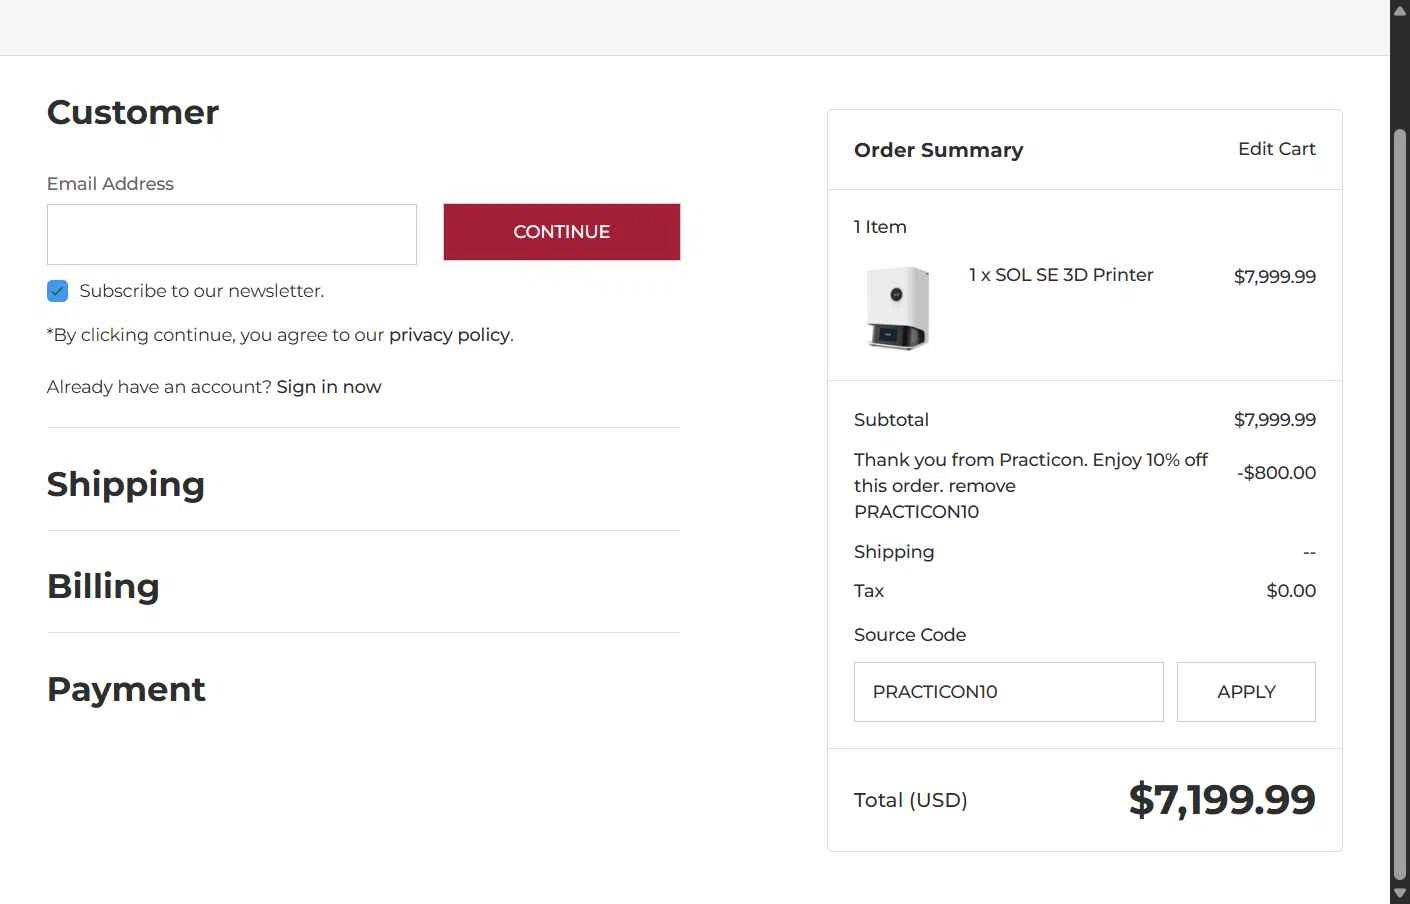1410x904 pixels.
Task: Click the Source Code input field
Action: click(1009, 692)
